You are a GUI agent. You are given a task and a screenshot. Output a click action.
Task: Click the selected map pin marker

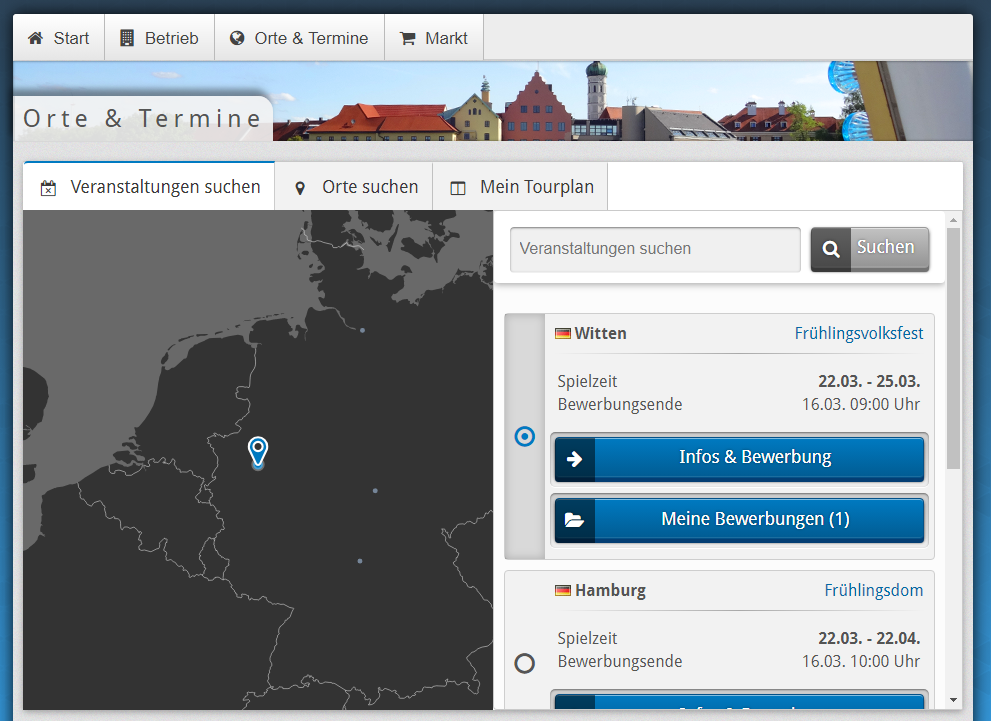click(x=258, y=450)
